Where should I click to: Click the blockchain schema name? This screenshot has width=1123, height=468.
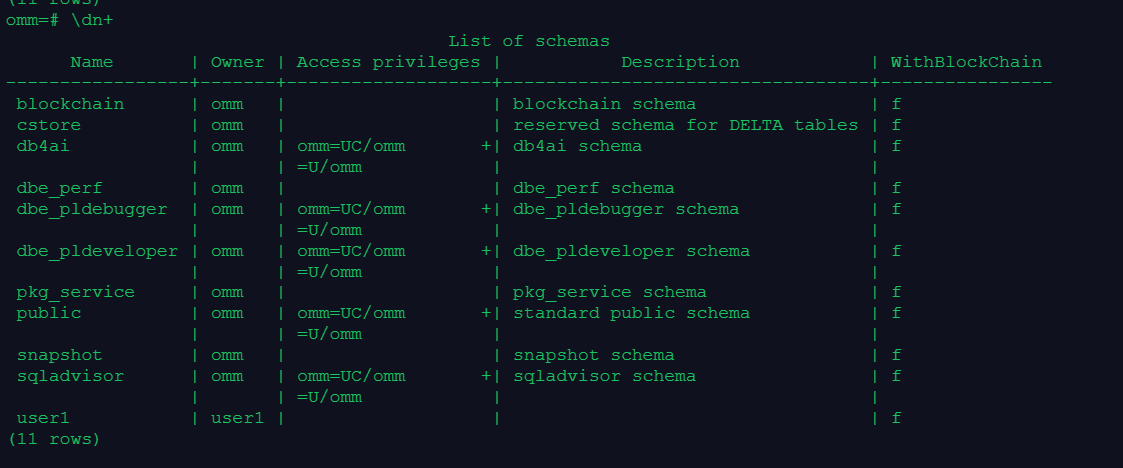point(70,105)
